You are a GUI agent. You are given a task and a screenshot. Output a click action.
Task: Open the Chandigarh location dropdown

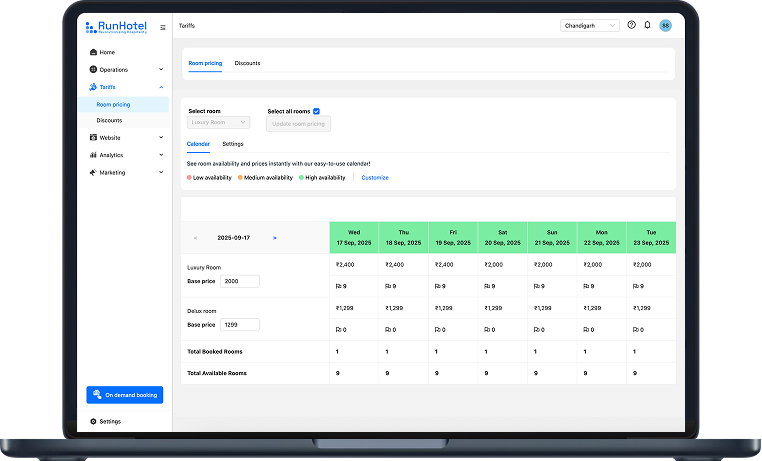pos(590,26)
